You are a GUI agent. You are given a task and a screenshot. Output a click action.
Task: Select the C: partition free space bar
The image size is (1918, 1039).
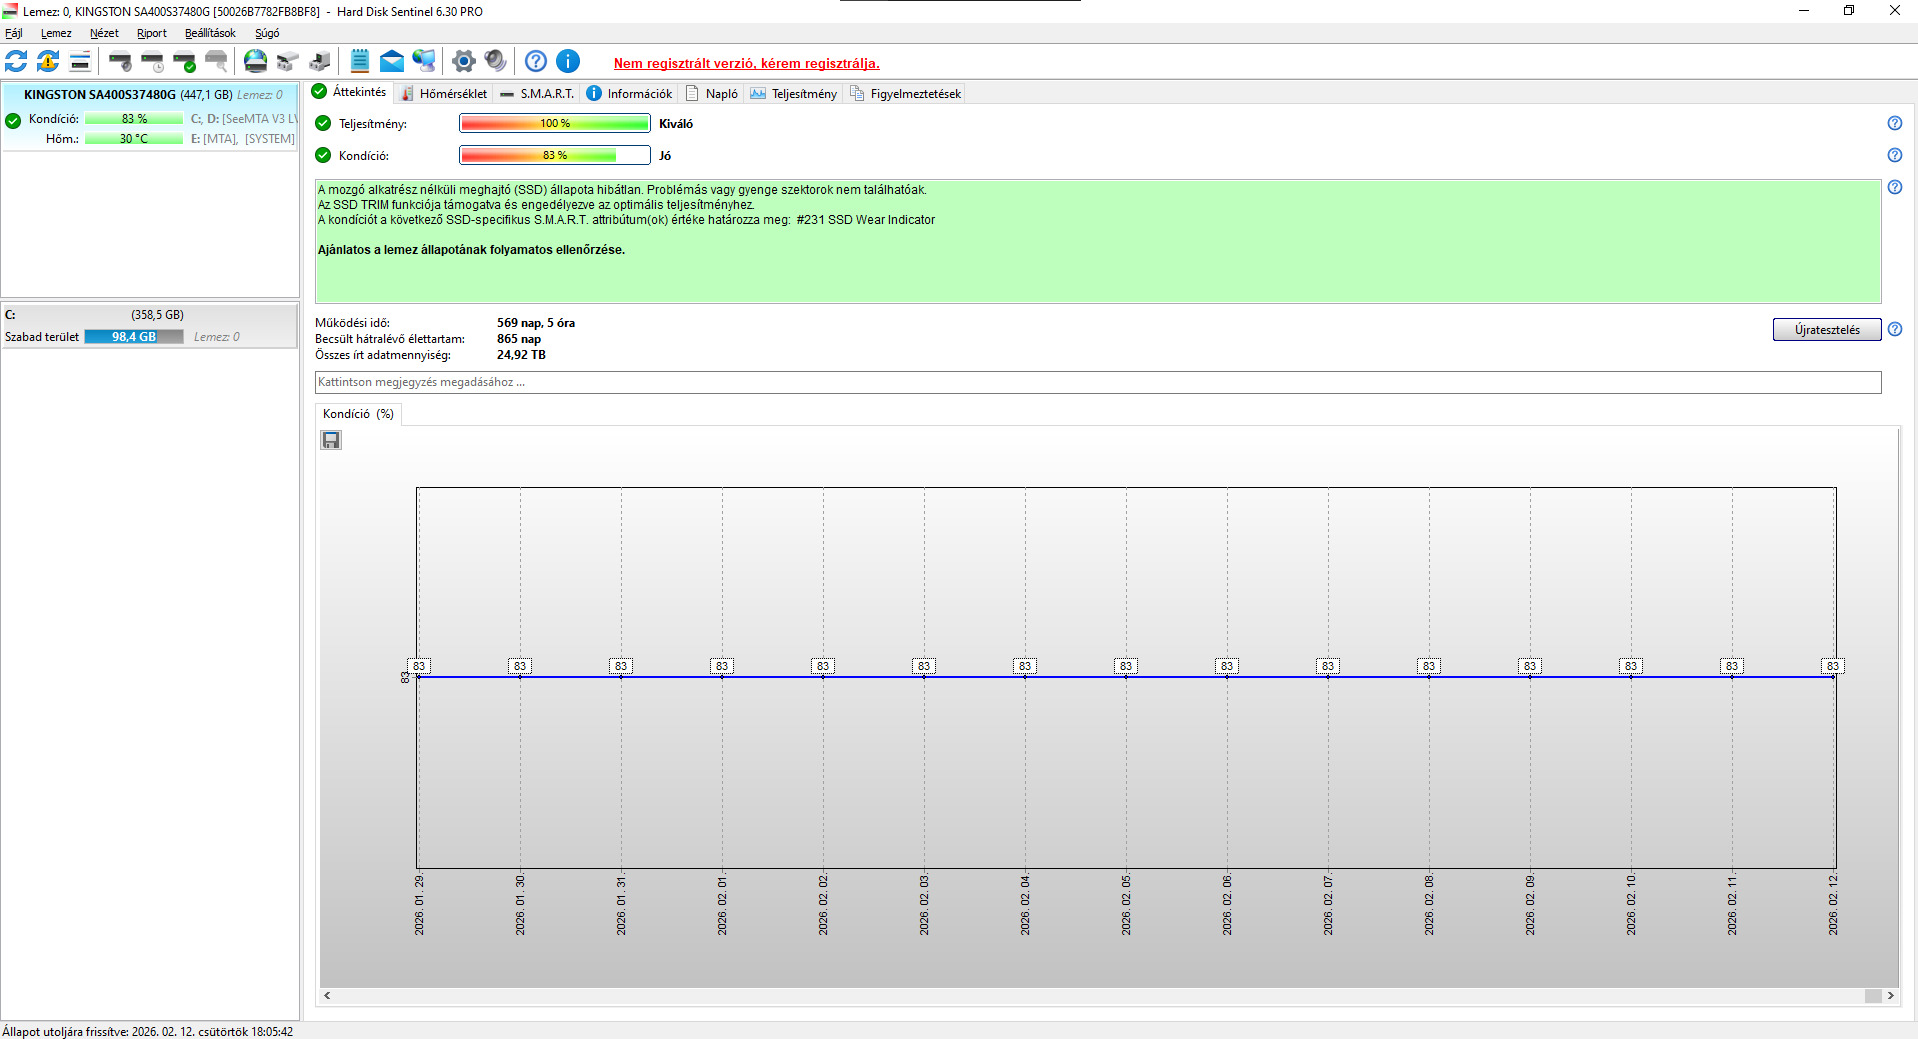pyautogui.click(x=134, y=337)
